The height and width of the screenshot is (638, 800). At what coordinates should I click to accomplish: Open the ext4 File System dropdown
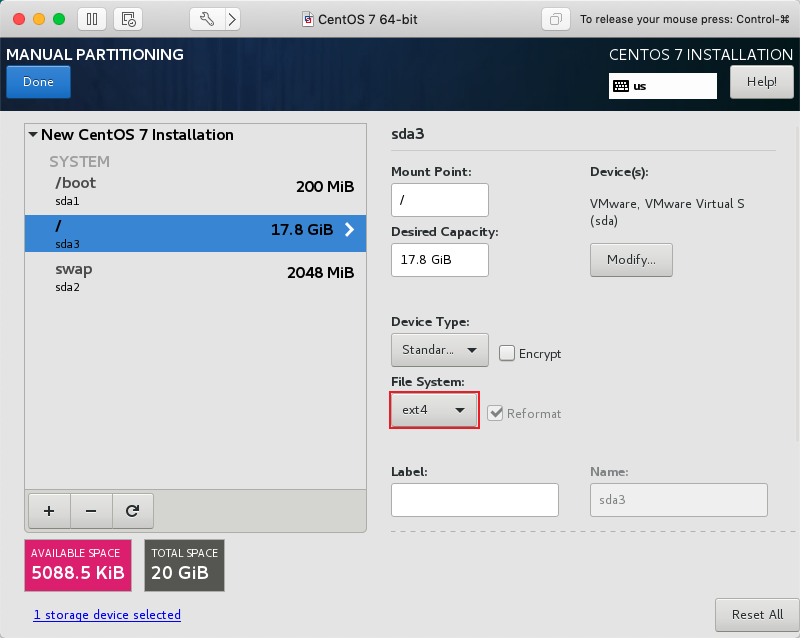434,410
